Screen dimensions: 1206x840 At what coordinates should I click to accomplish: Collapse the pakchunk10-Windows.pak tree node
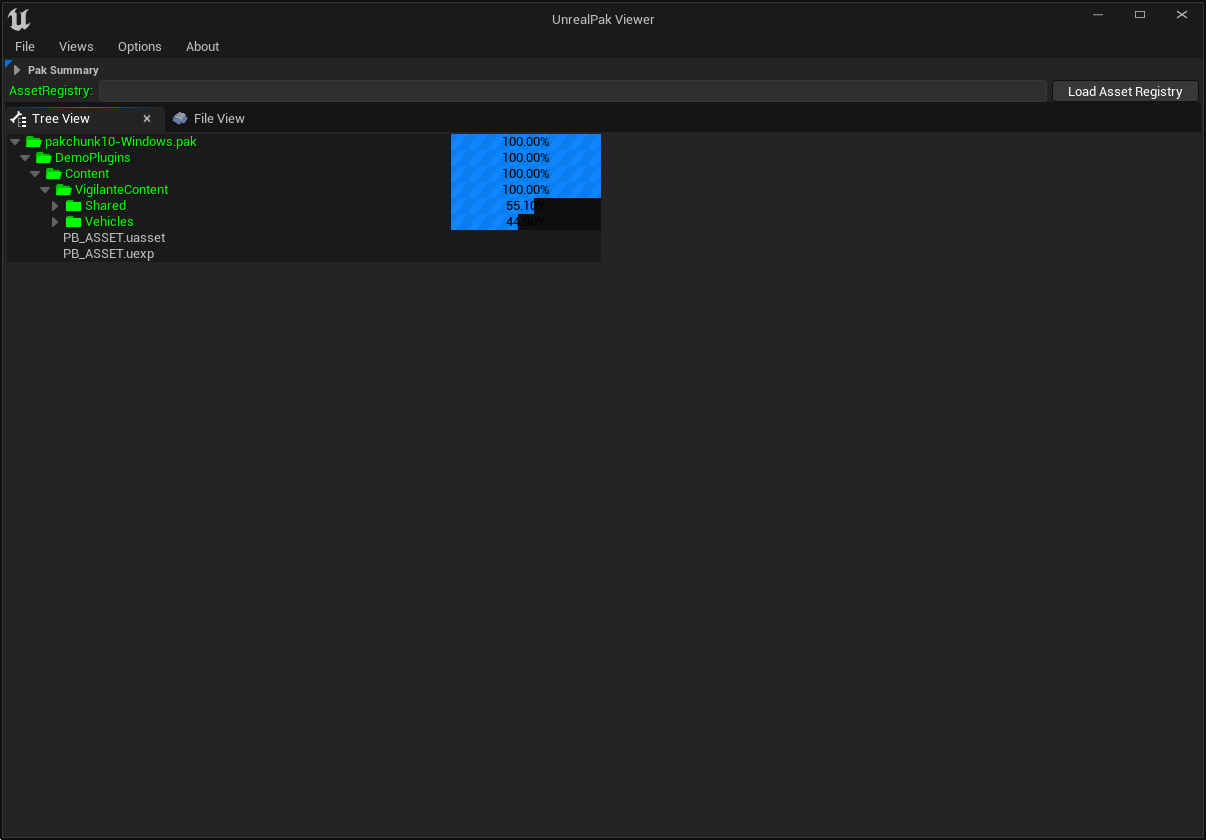tap(15, 142)
